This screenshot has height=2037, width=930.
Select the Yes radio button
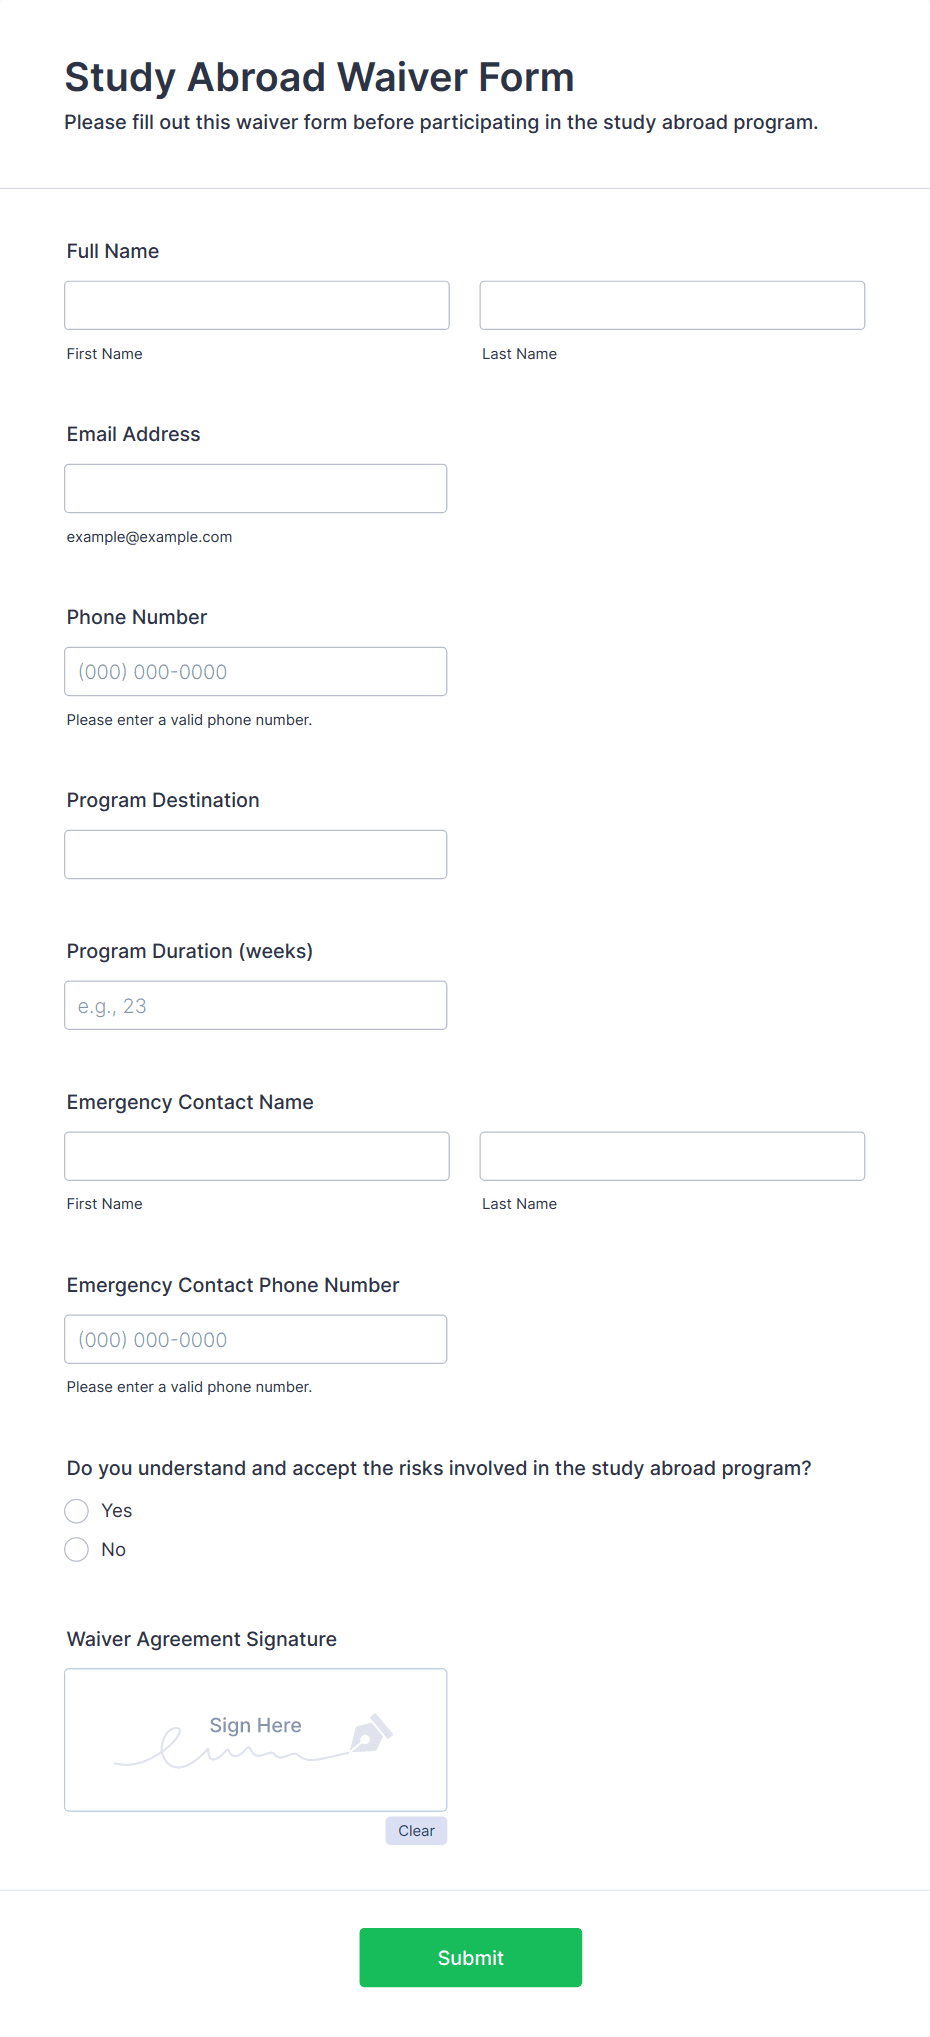coord(77,1510)
